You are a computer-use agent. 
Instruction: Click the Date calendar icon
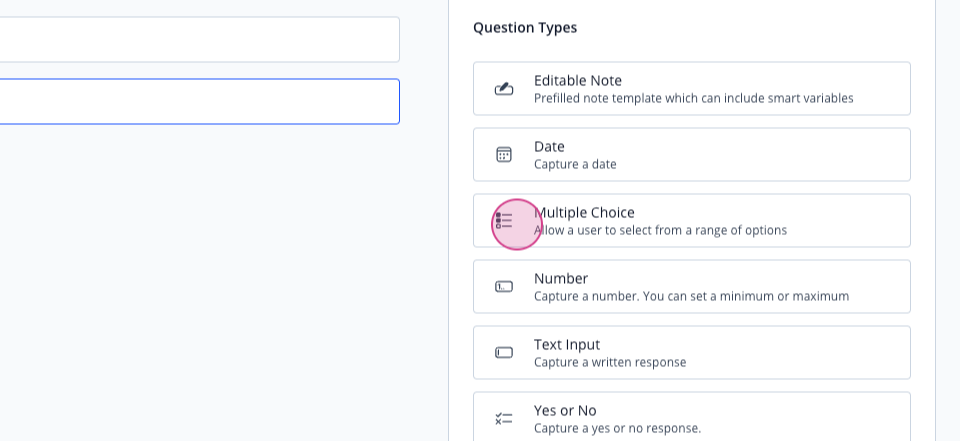tap(504, 154)
